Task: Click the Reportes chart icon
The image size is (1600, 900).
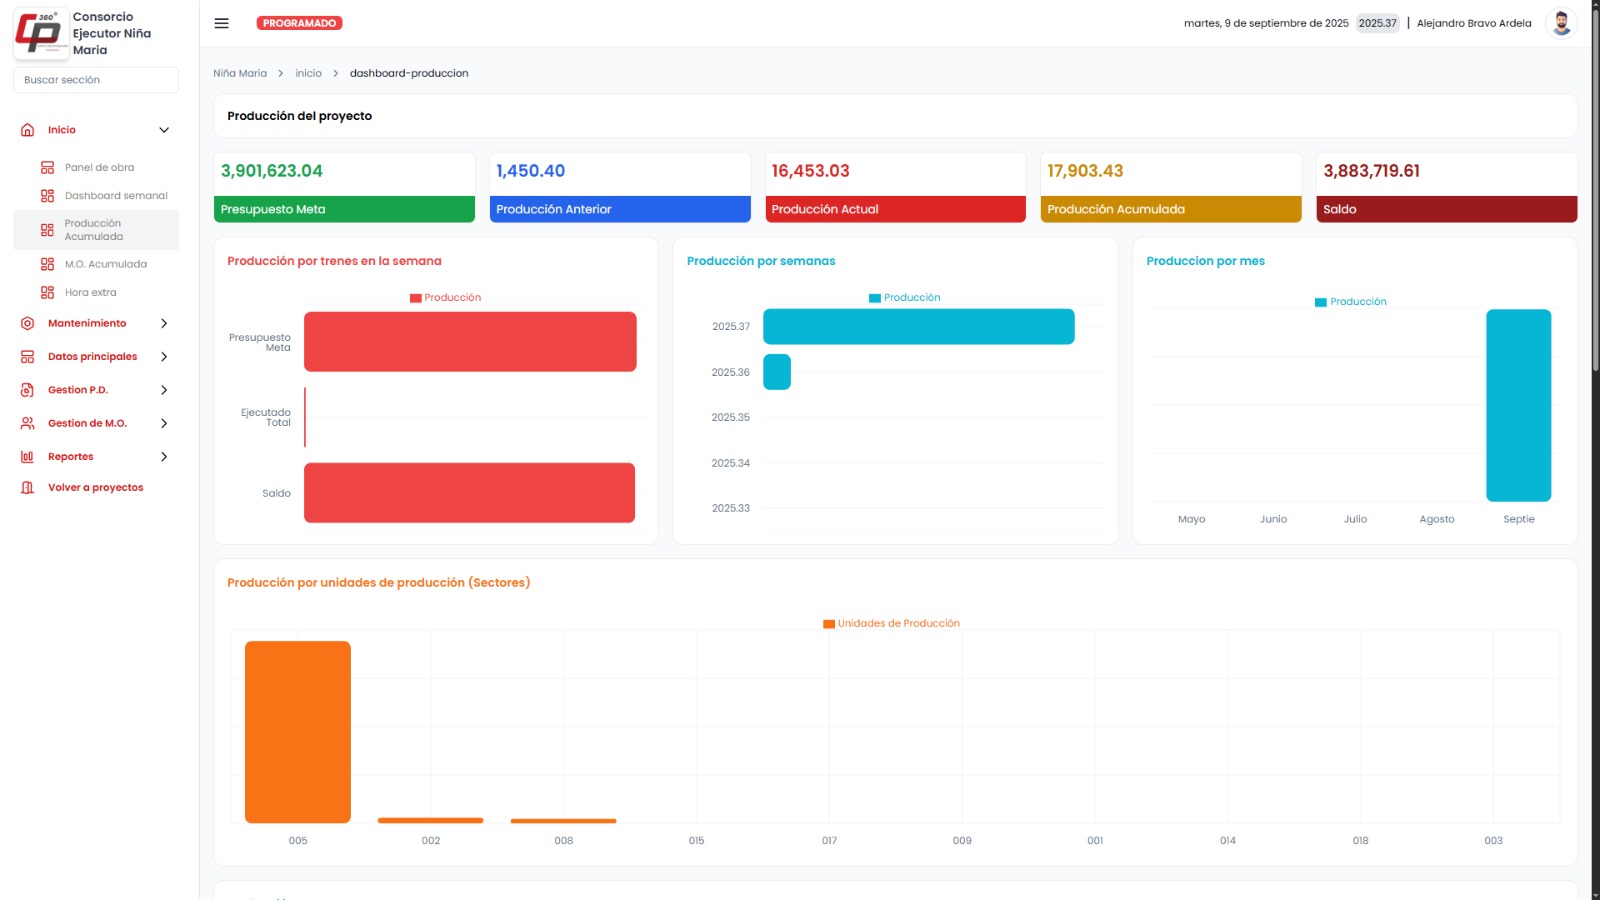Action: pyautogui.click(x=28, y=457)
